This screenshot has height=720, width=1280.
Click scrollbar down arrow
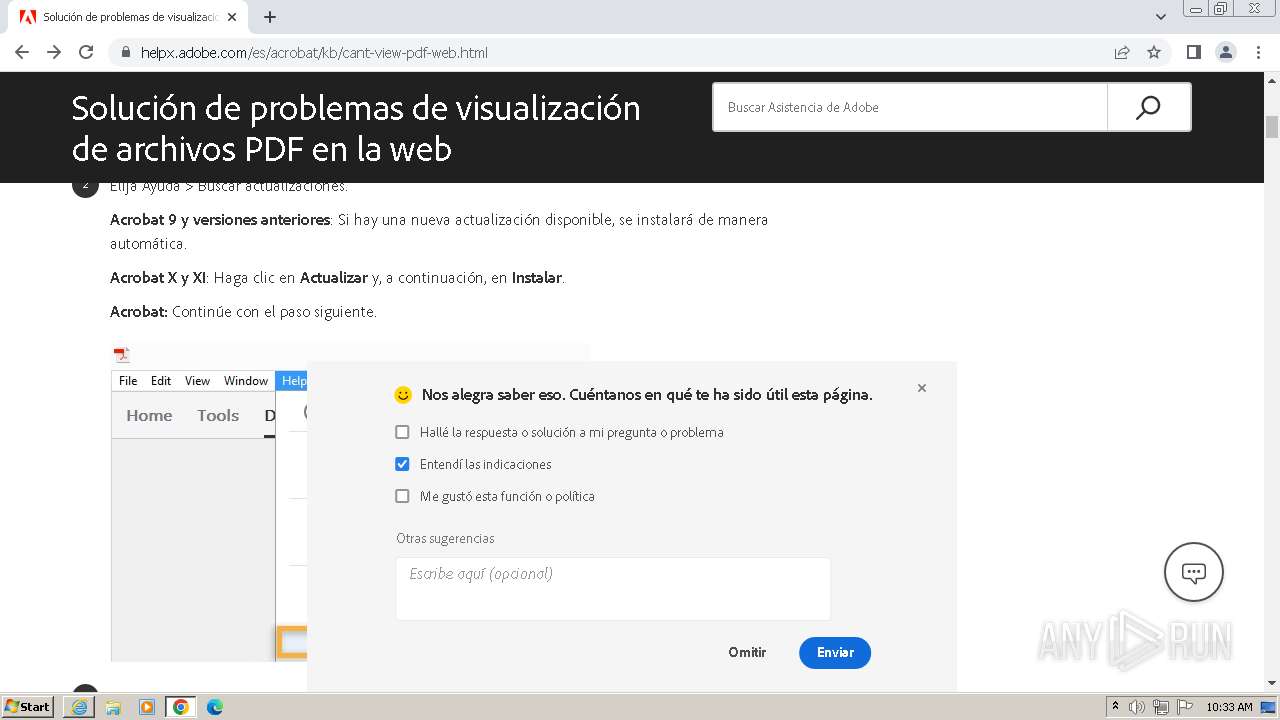click(x=1272, y=683)
